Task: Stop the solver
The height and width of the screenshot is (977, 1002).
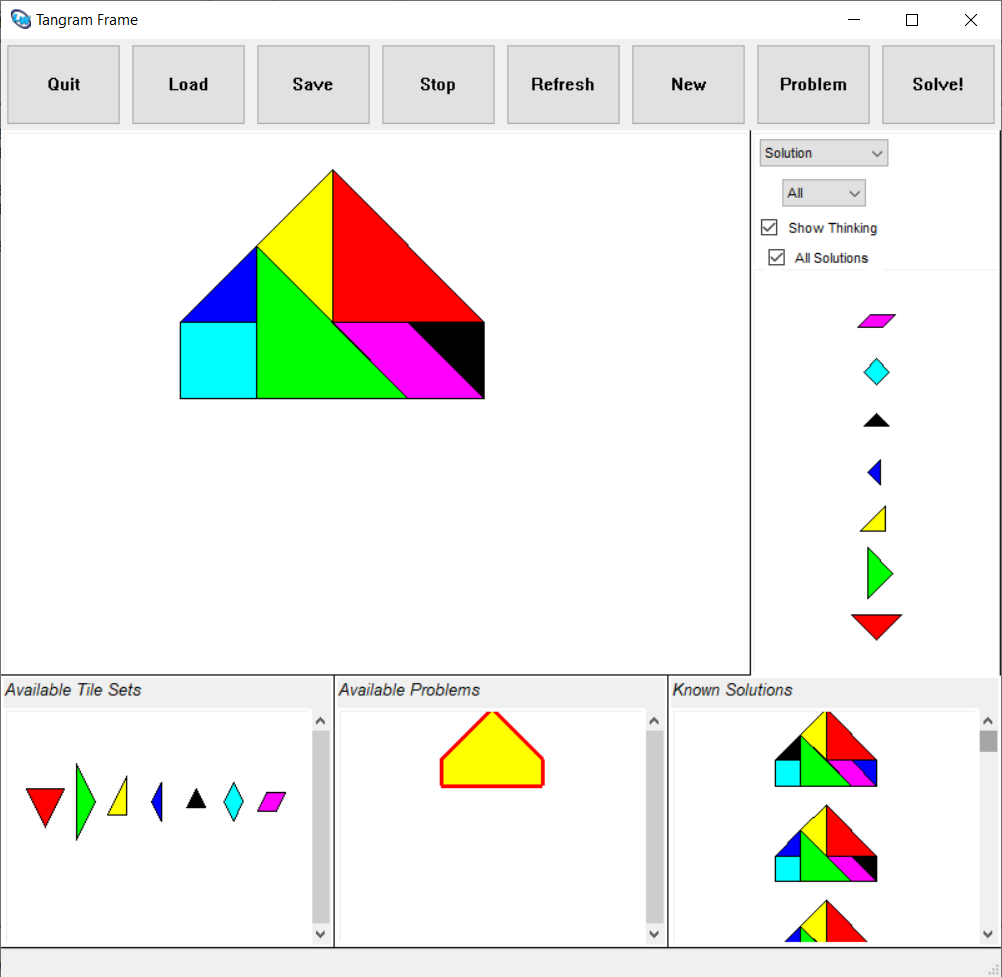Action: tap(438, 84)
